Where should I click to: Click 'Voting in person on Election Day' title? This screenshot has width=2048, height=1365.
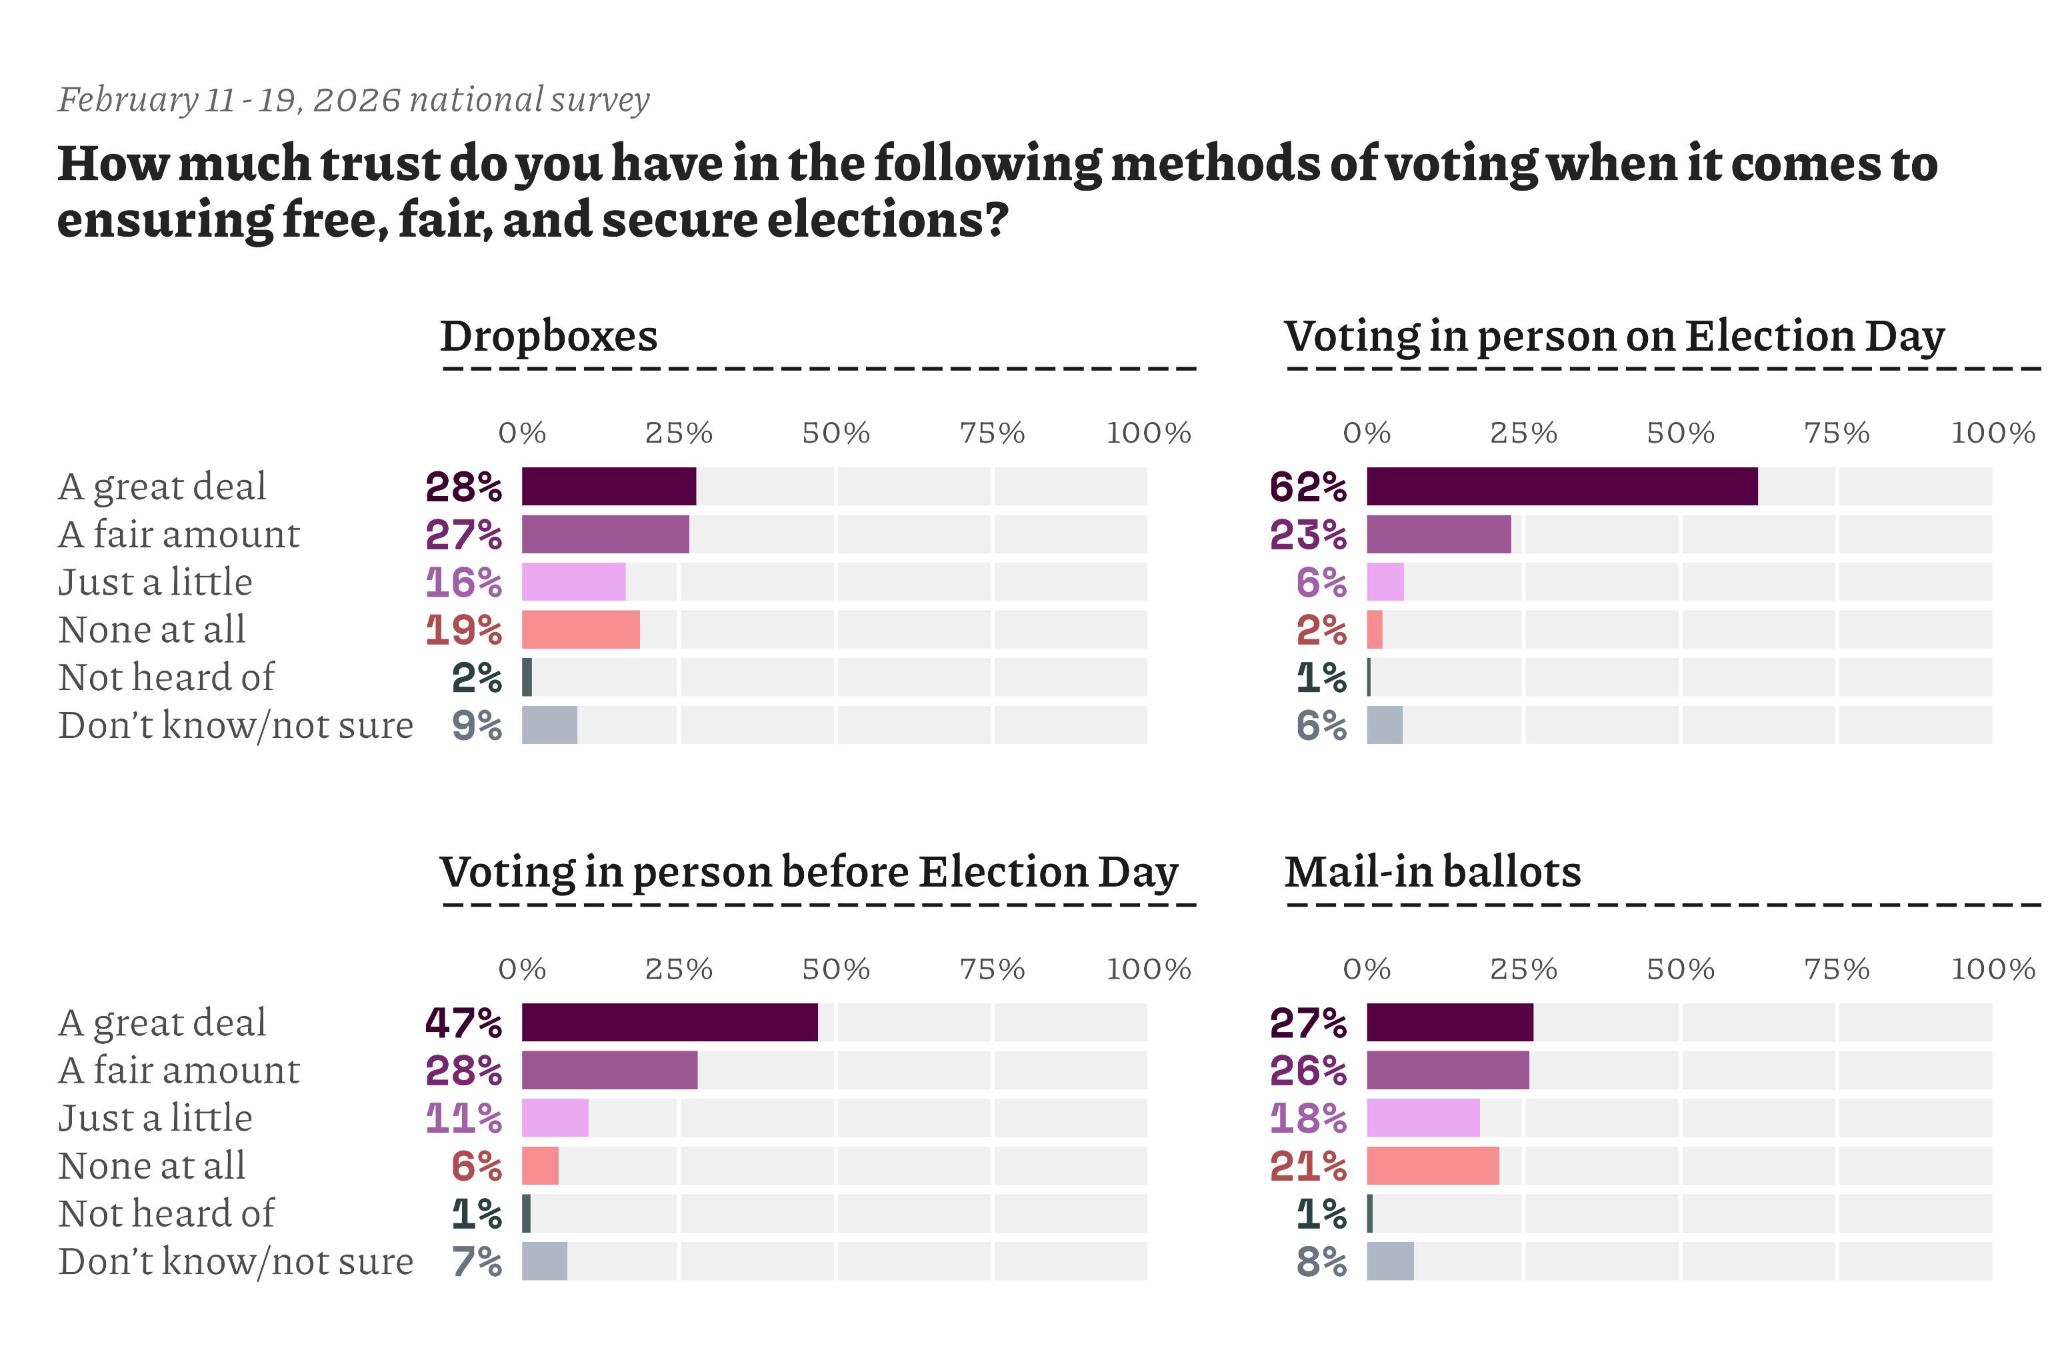1613,336
